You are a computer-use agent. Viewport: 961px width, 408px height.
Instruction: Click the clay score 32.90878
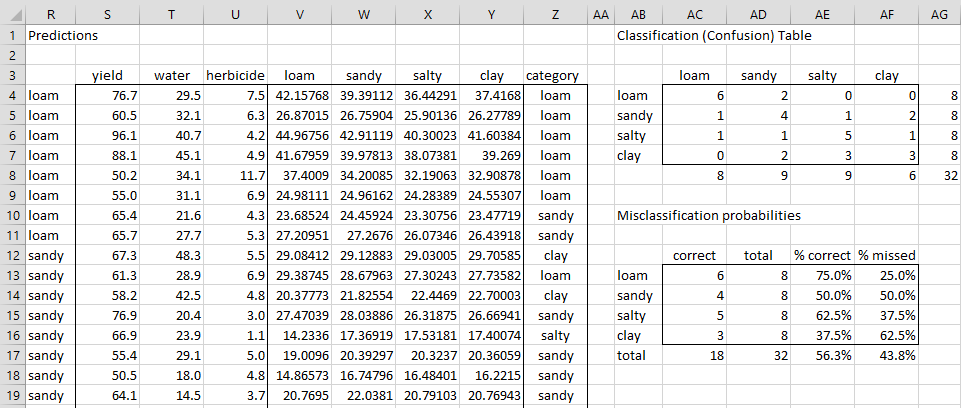[x=492, y=176]
